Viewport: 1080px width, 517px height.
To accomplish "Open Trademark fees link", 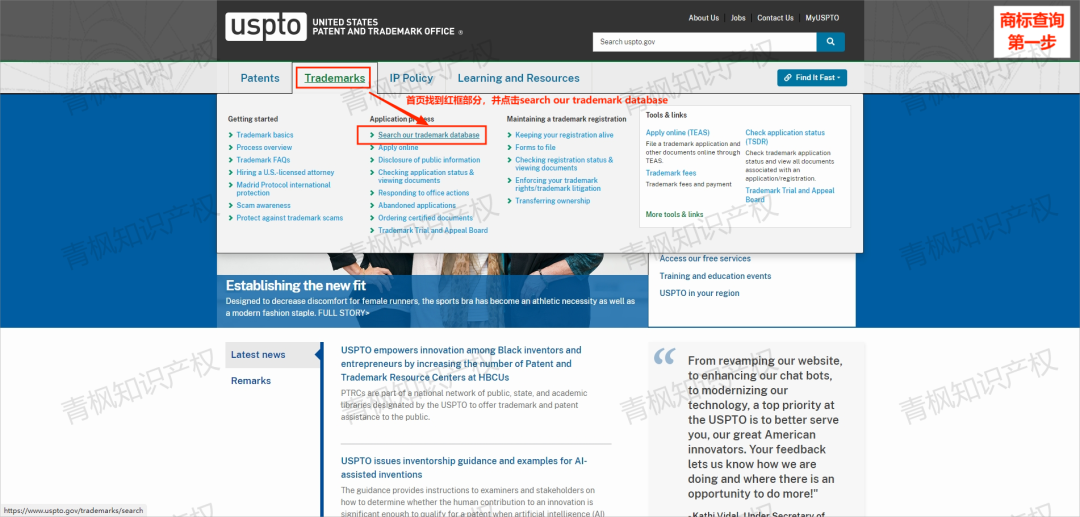I will pyautogui.click(x=671, y=173).
